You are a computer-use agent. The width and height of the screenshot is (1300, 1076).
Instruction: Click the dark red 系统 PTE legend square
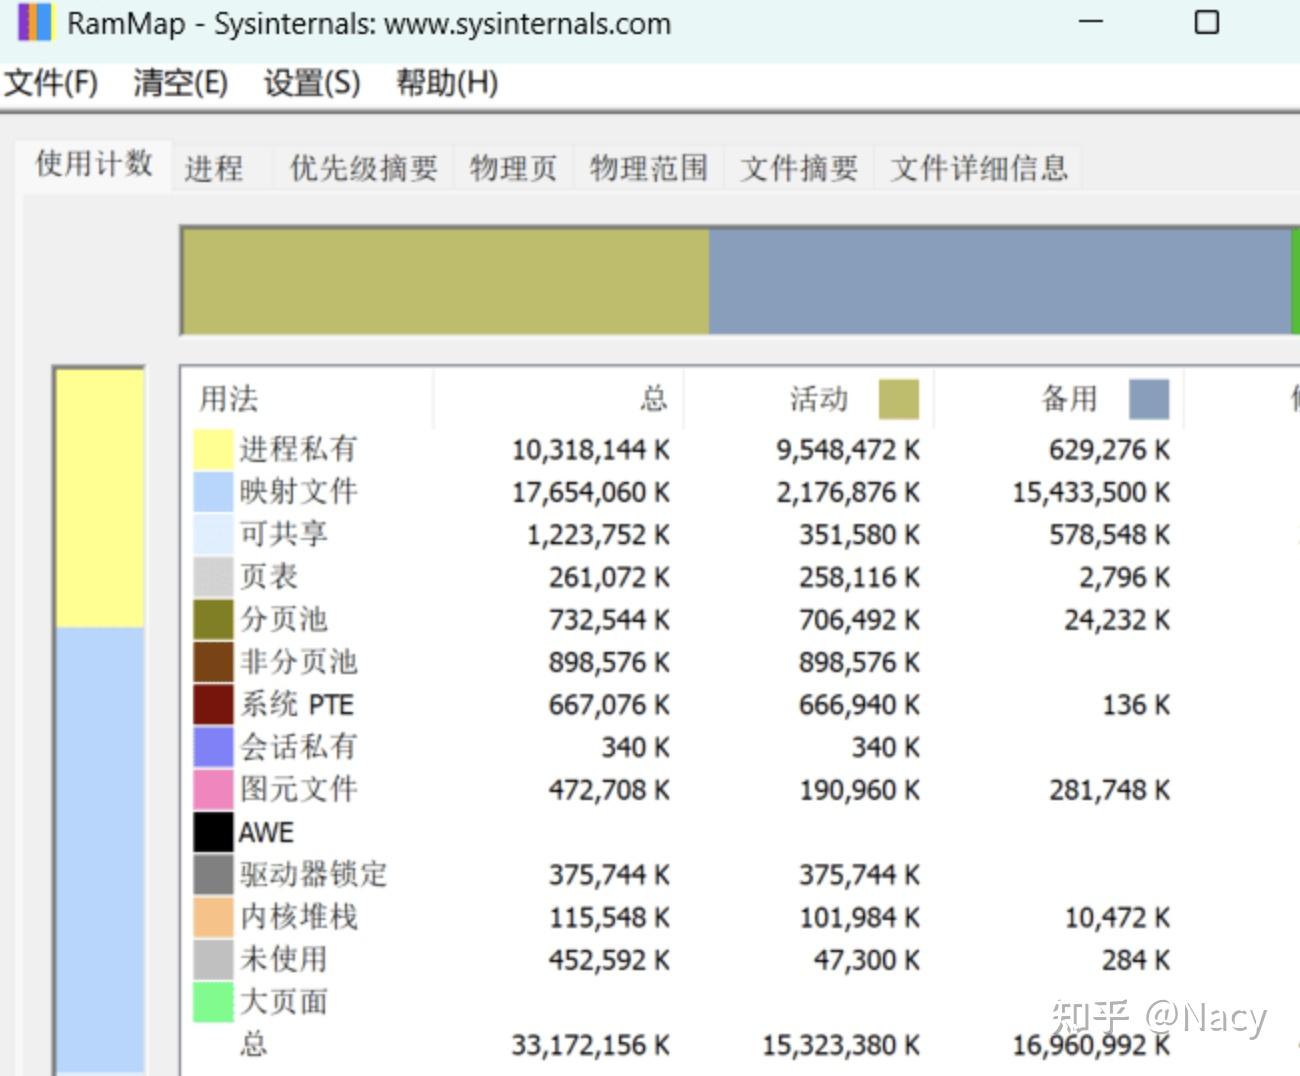click(x=213, y=704)
